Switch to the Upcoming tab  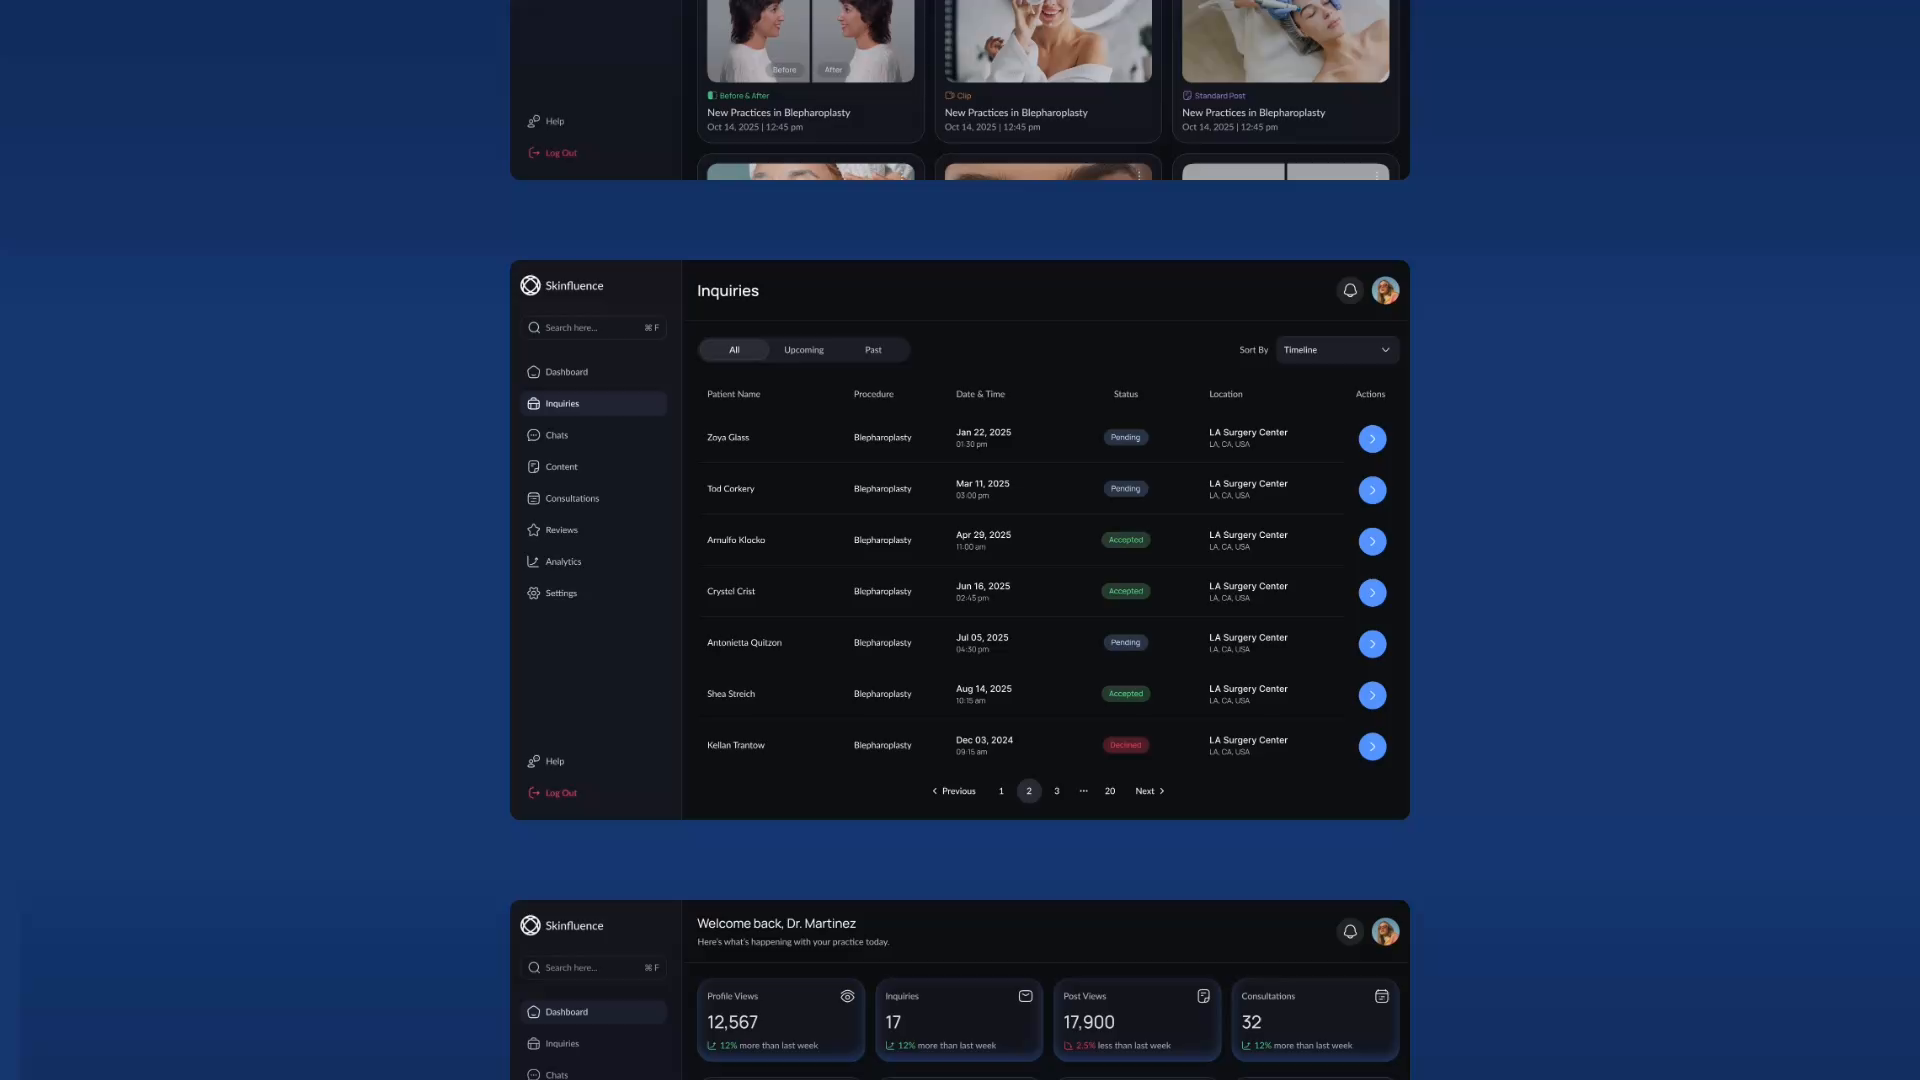(803, 349)
